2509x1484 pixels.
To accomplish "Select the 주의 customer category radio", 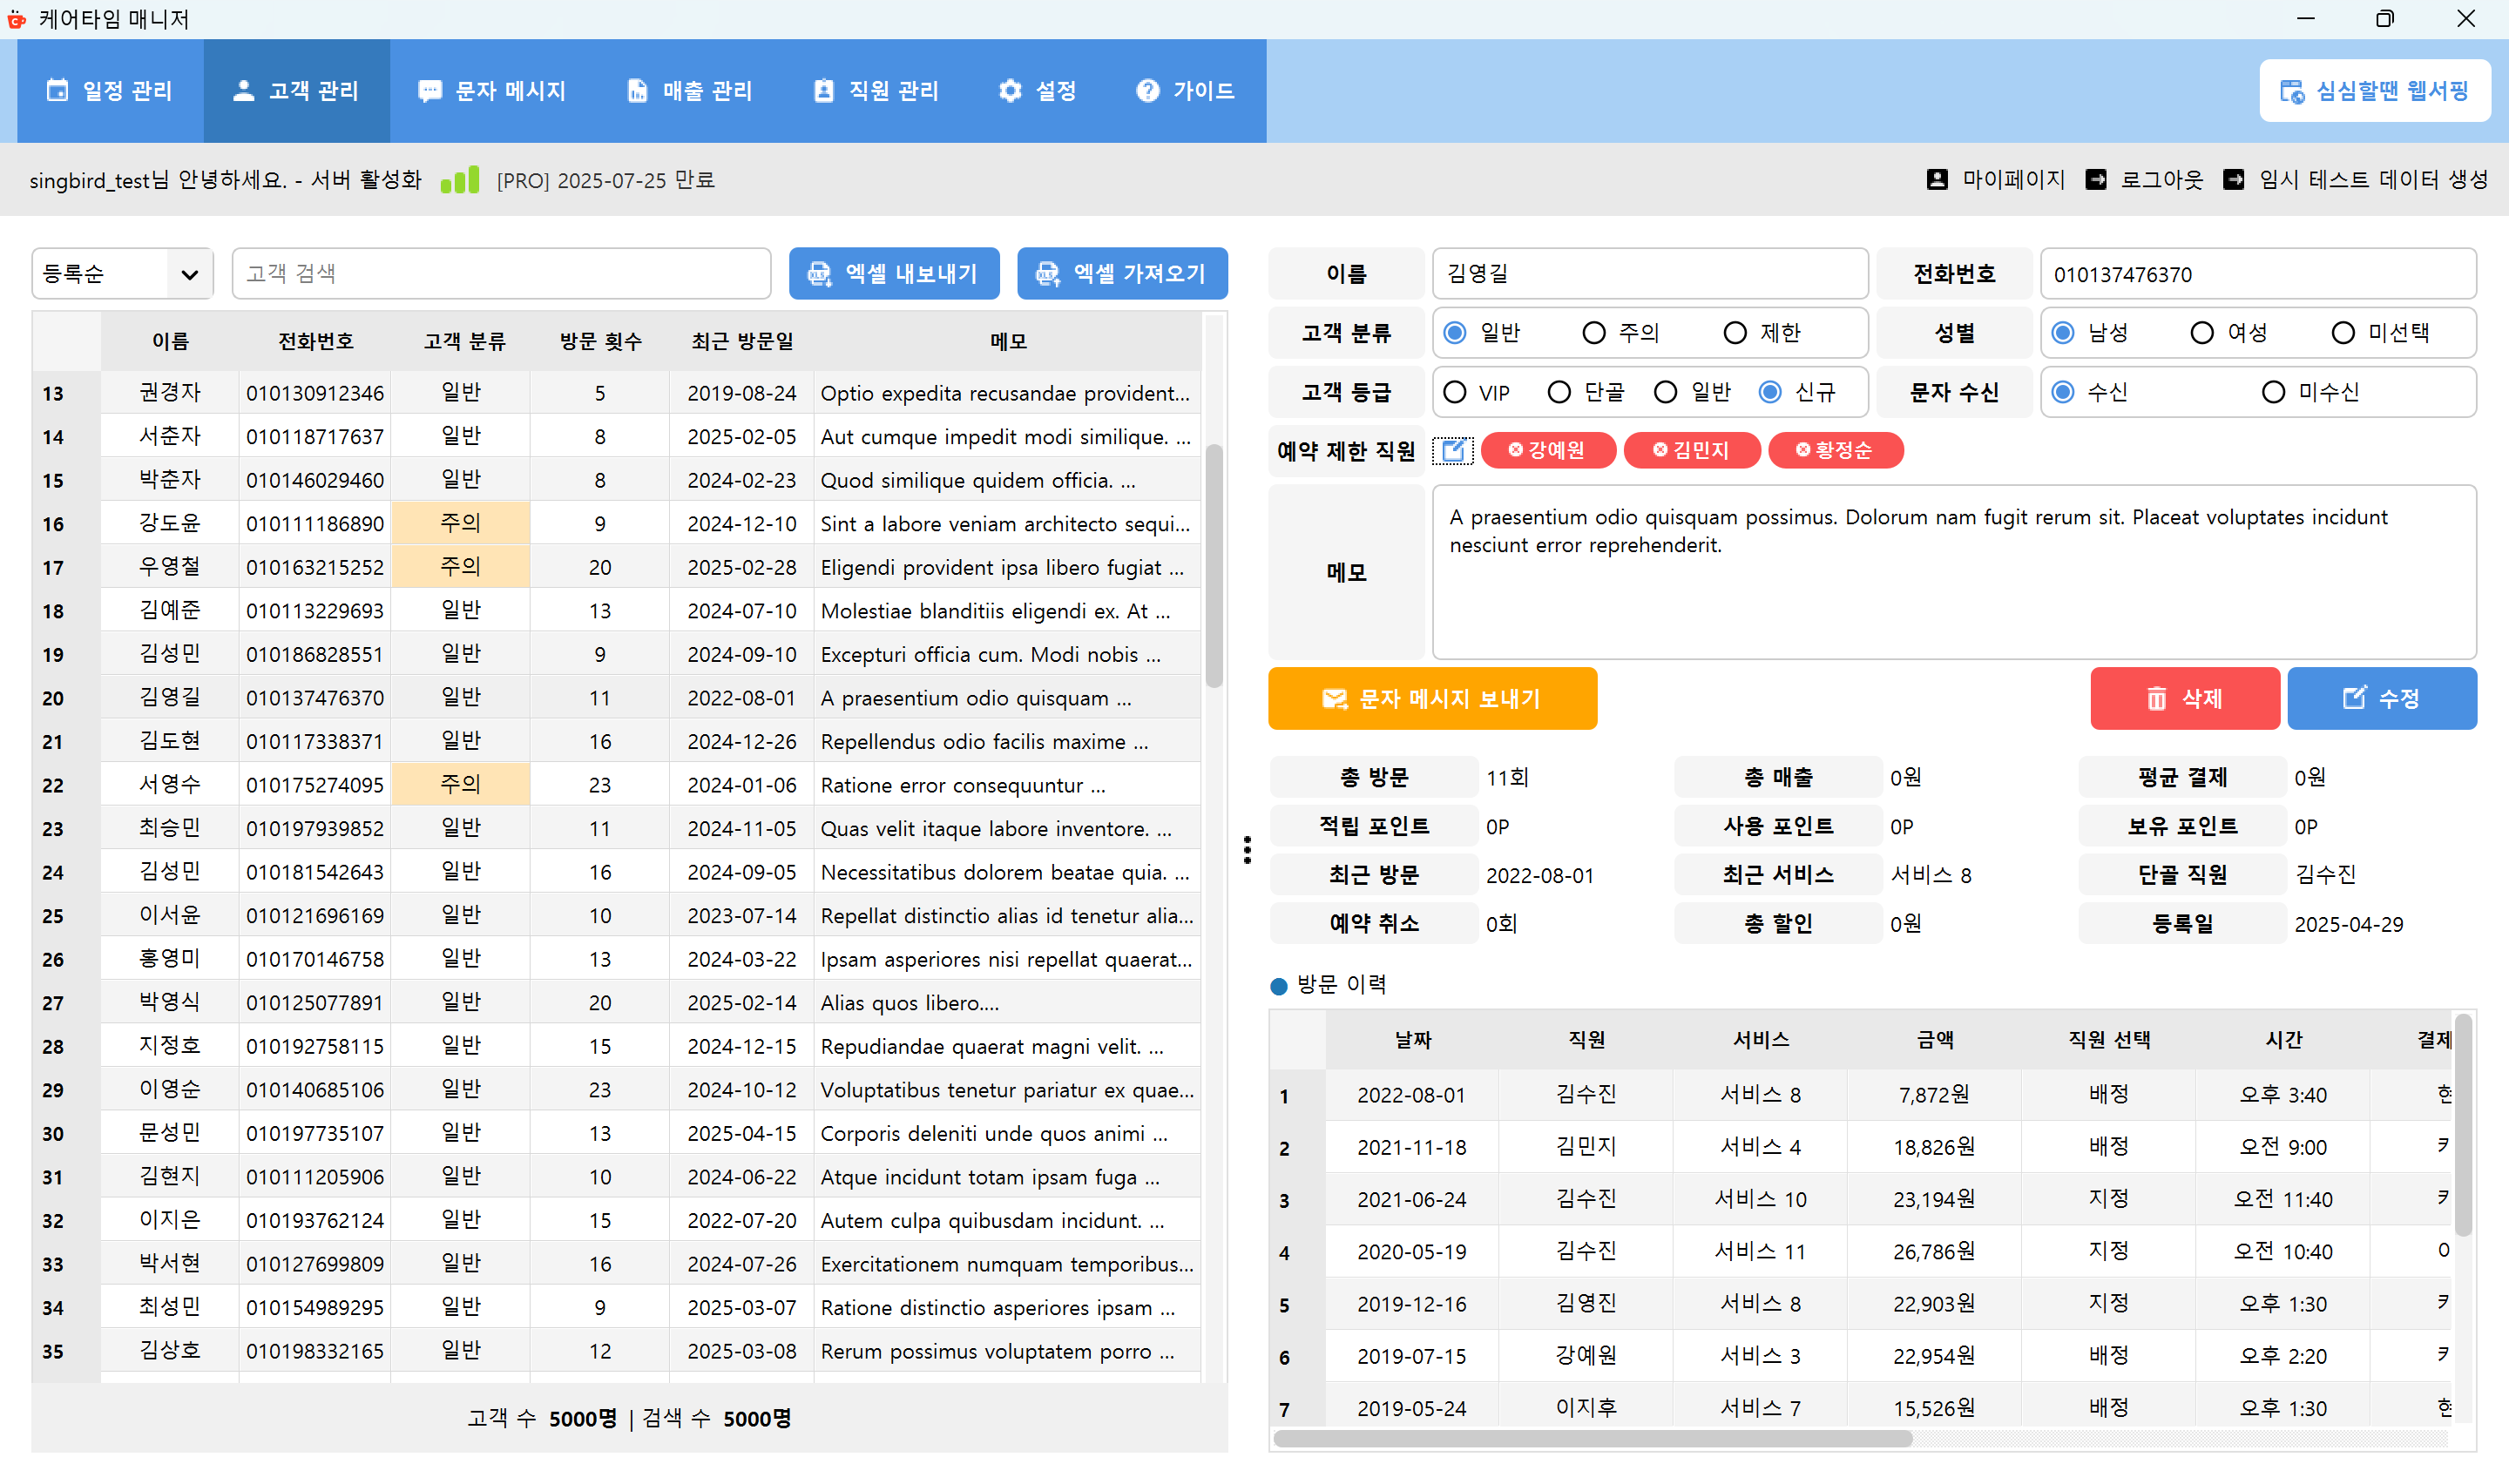I will coord(1594,333).
